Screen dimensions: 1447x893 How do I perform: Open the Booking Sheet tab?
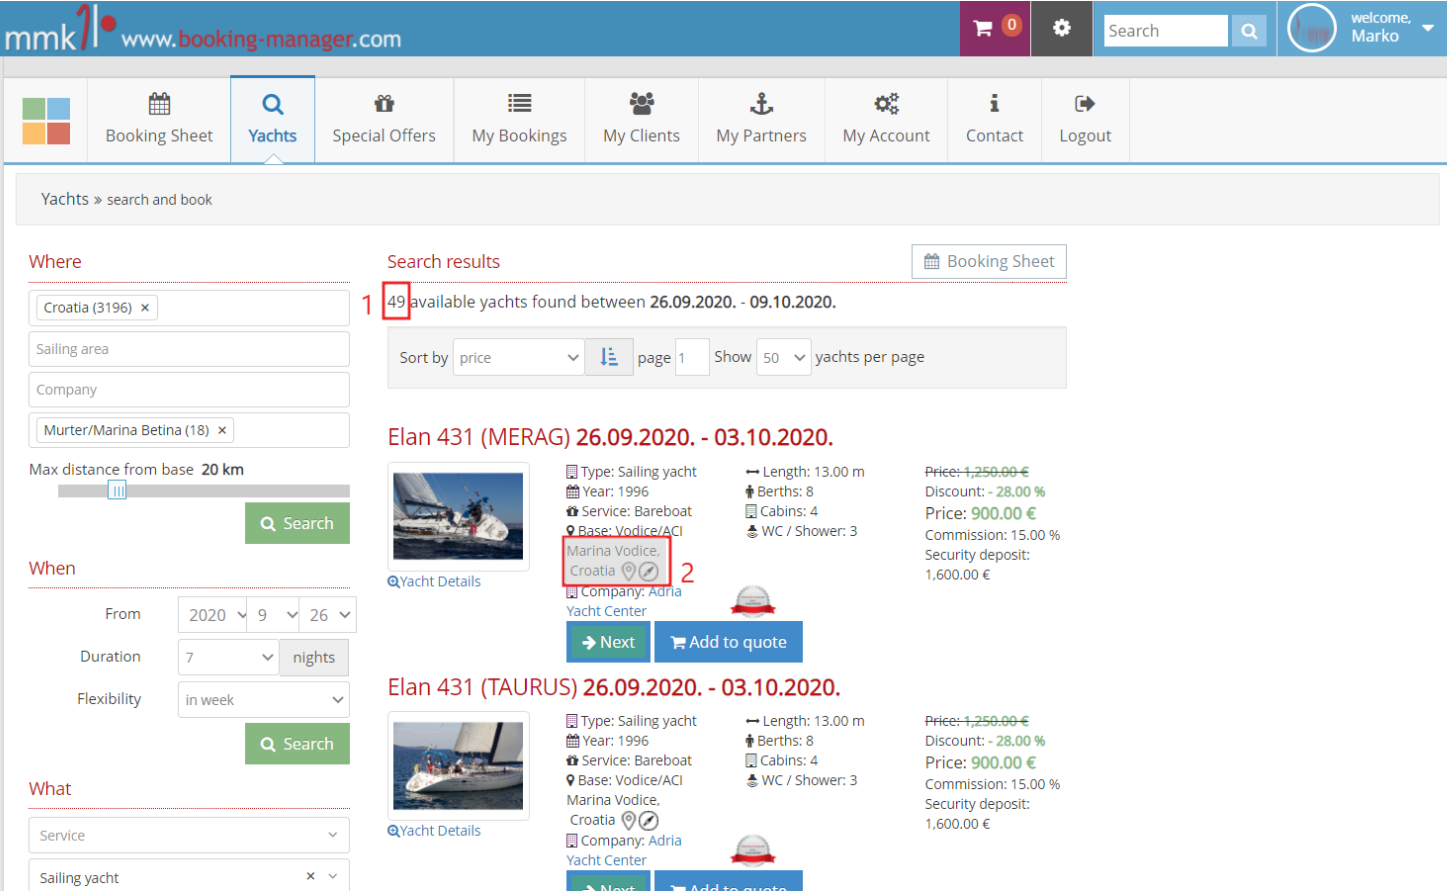point(159,119)
